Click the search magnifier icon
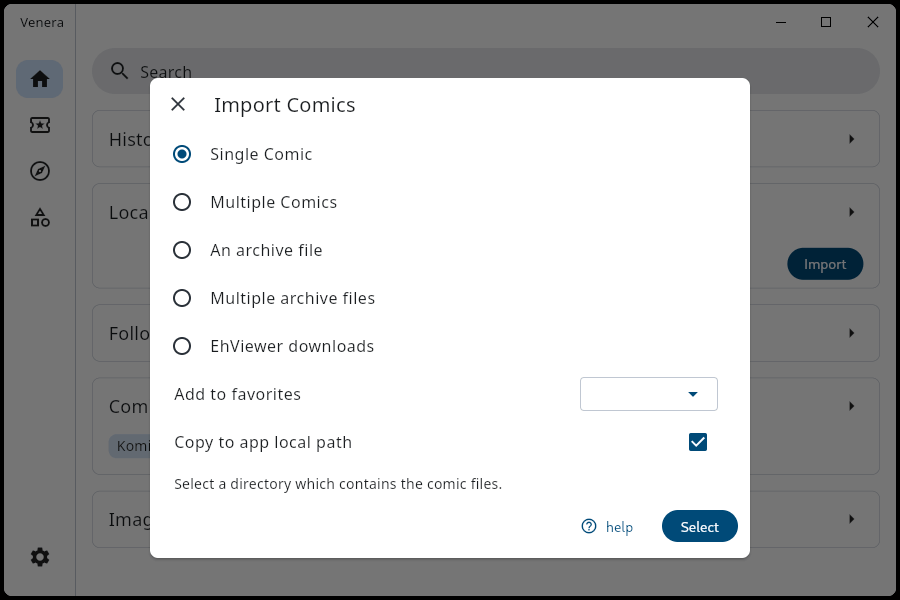Image resolution: width=900 pixels, height=600 pixels. point(120,71)
